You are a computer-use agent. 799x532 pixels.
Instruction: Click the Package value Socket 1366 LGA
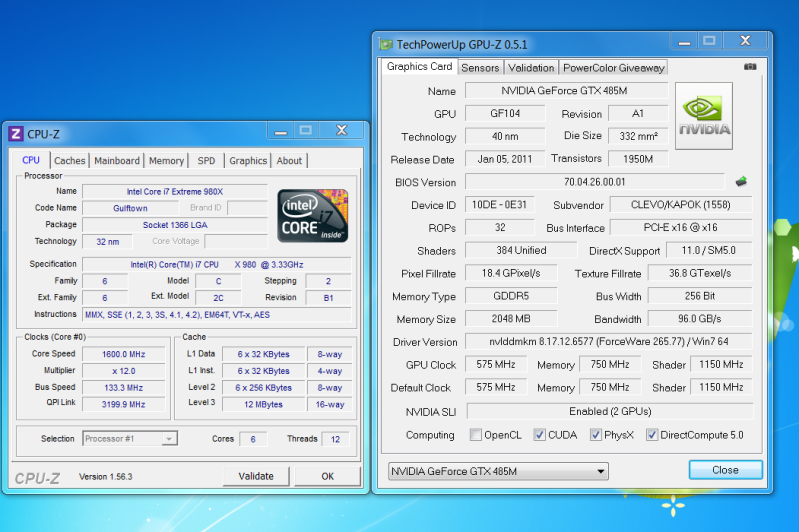[175, 225]
